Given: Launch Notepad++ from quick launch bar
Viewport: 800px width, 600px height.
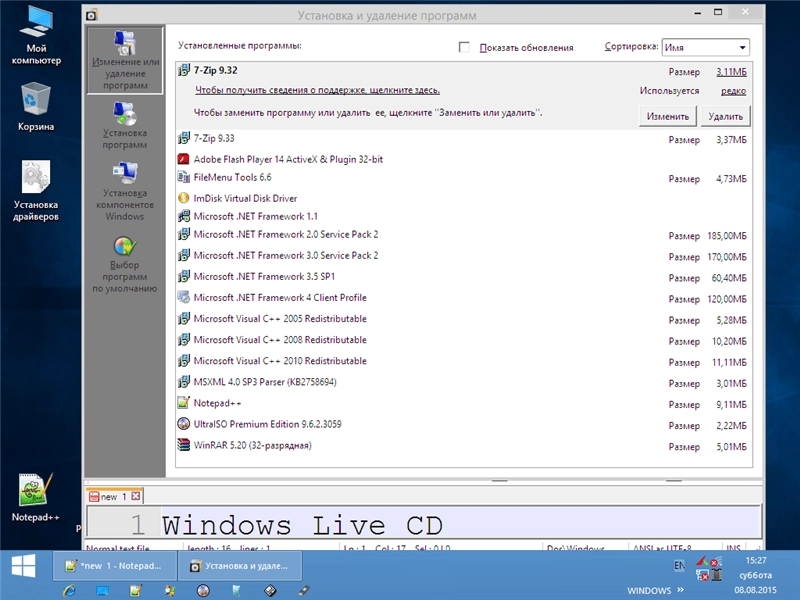Looking at the screenshot, I should 136,591.
